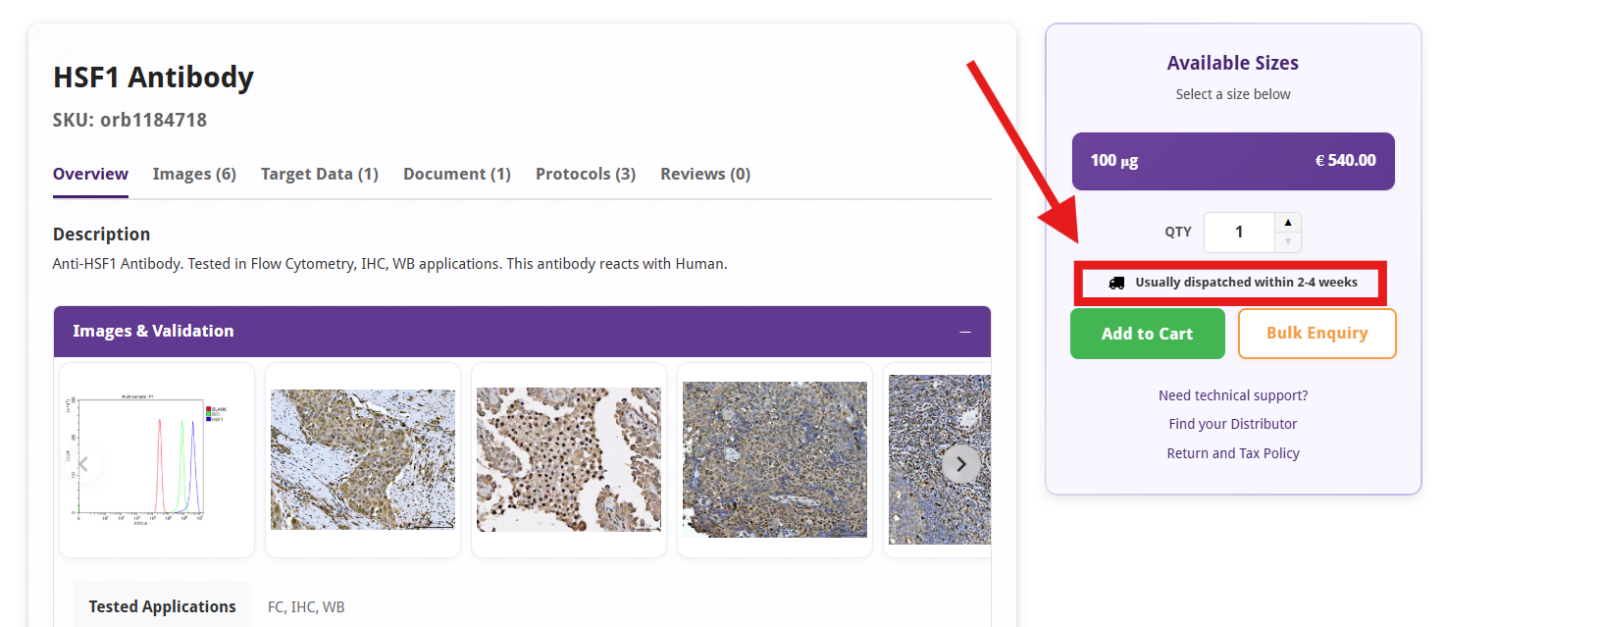Click the previous arrow in image carousel
The image size is (1600, 627).
[85, 464]
